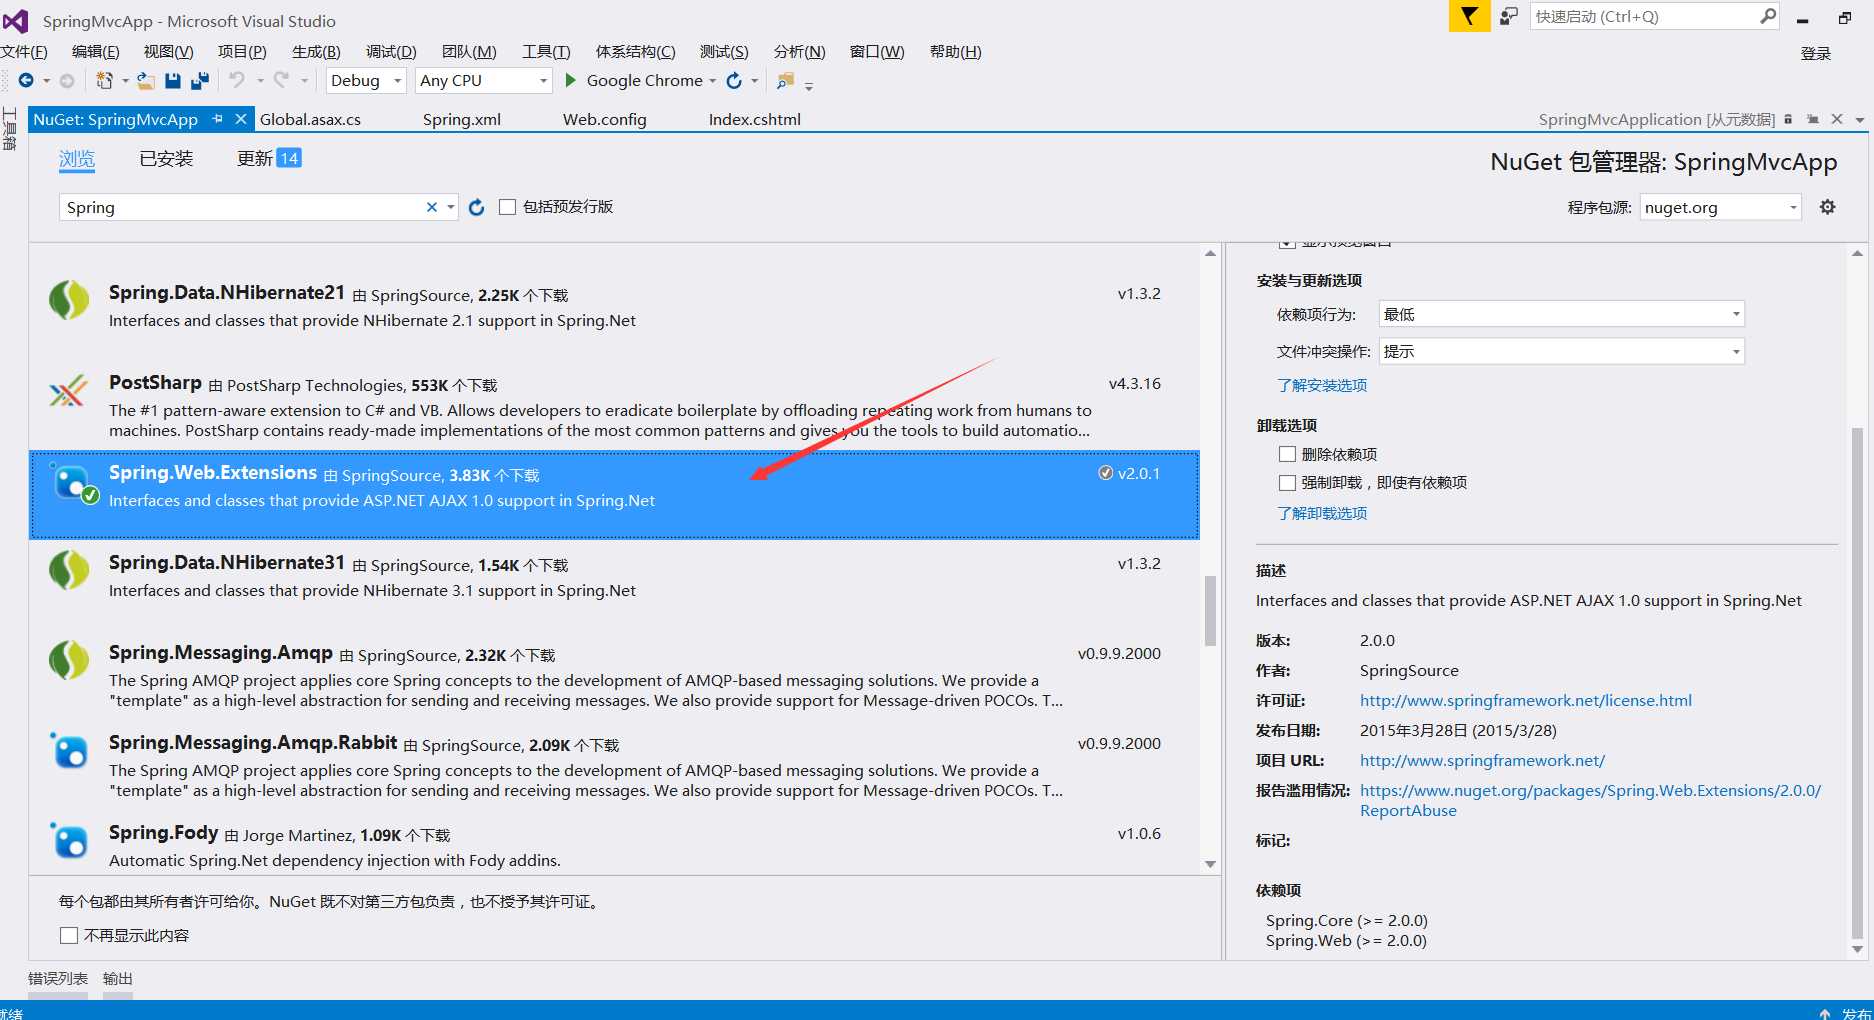This screenshot has width=1874, height=1020.
Task: Open the nuget.org package source dropdown
Action: (x=1721, y=207)
